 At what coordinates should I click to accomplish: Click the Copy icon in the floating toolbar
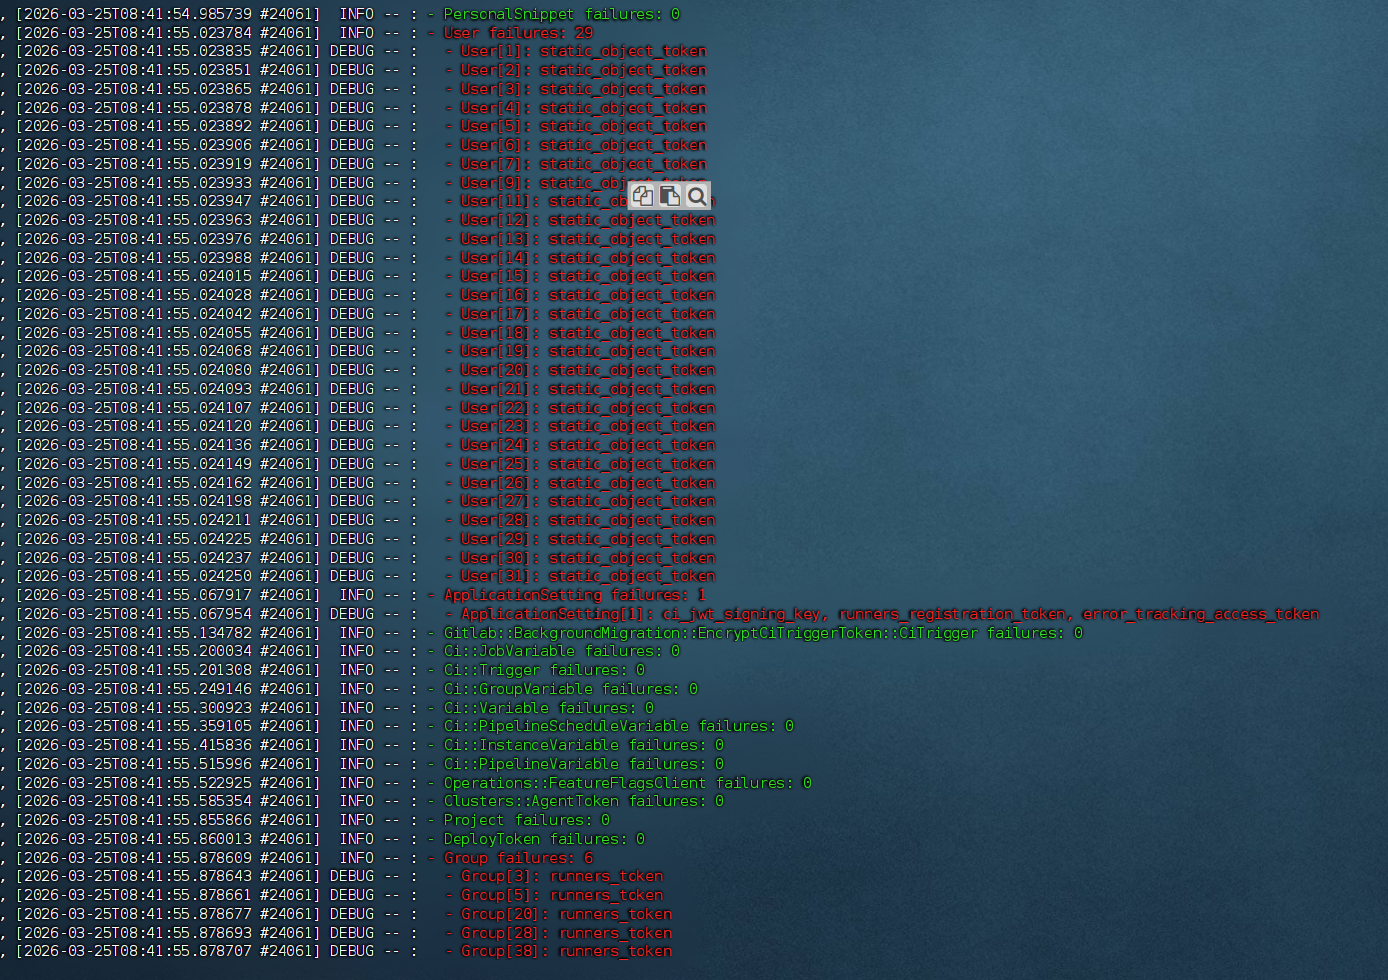pos(643,196)
